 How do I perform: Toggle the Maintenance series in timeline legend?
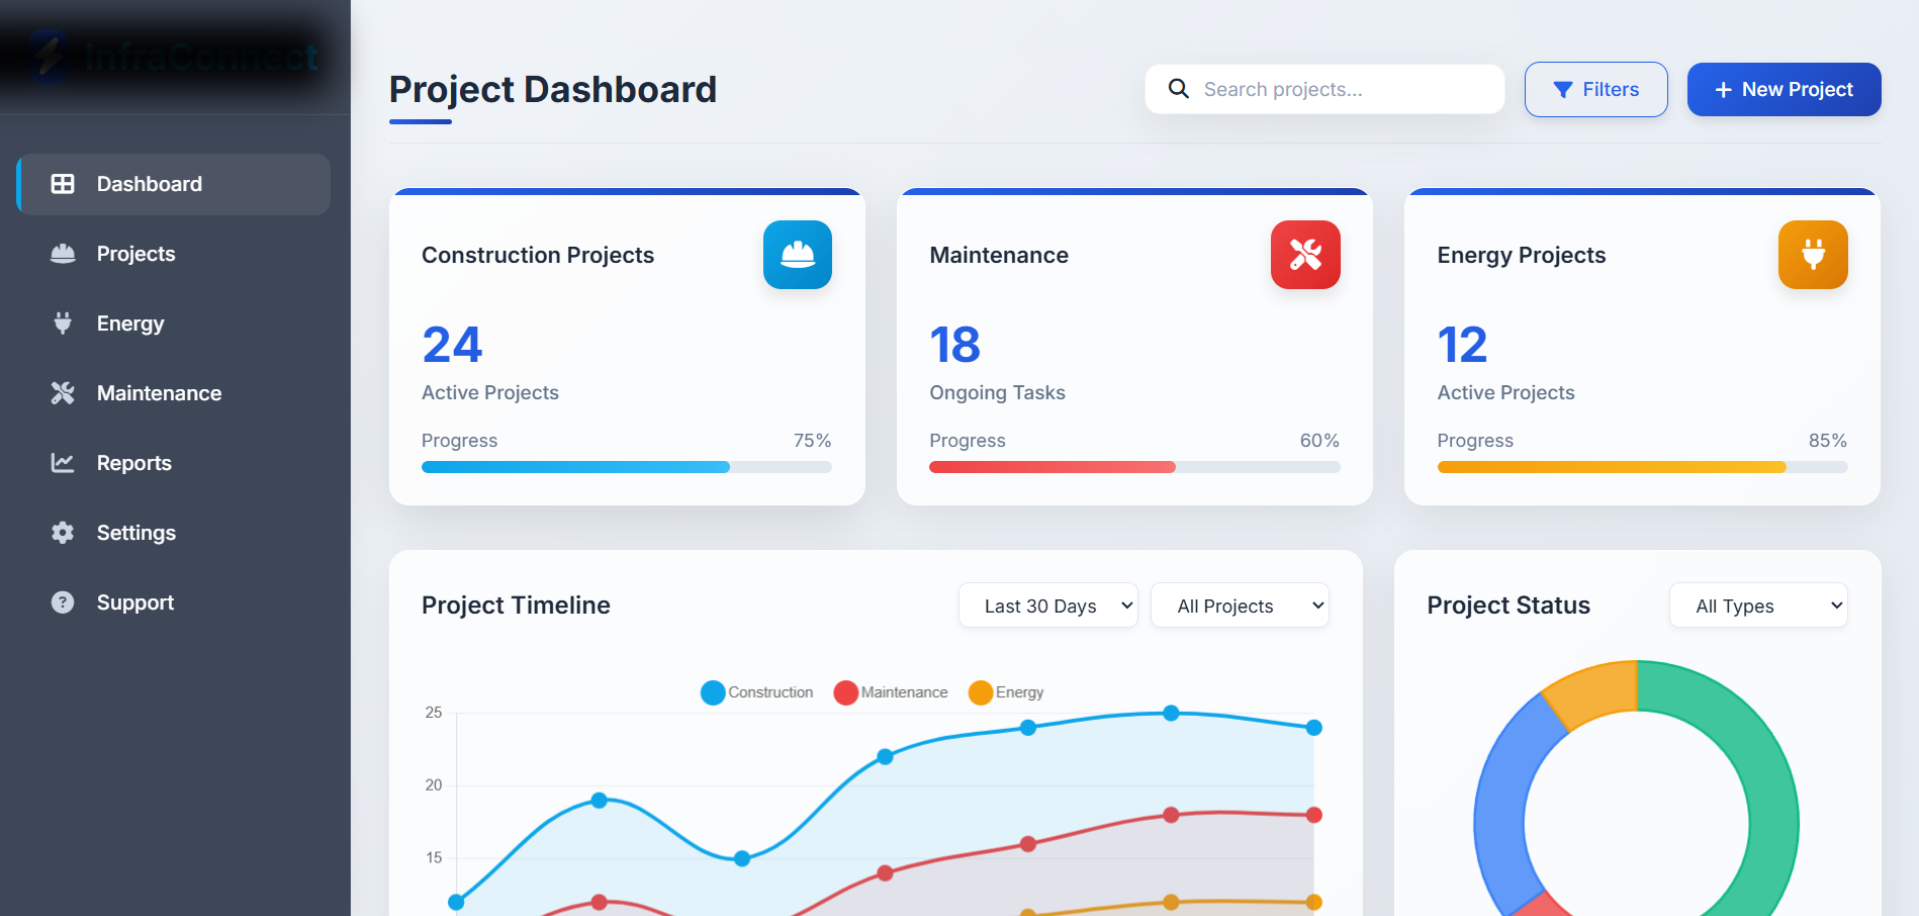pos(890,692)
